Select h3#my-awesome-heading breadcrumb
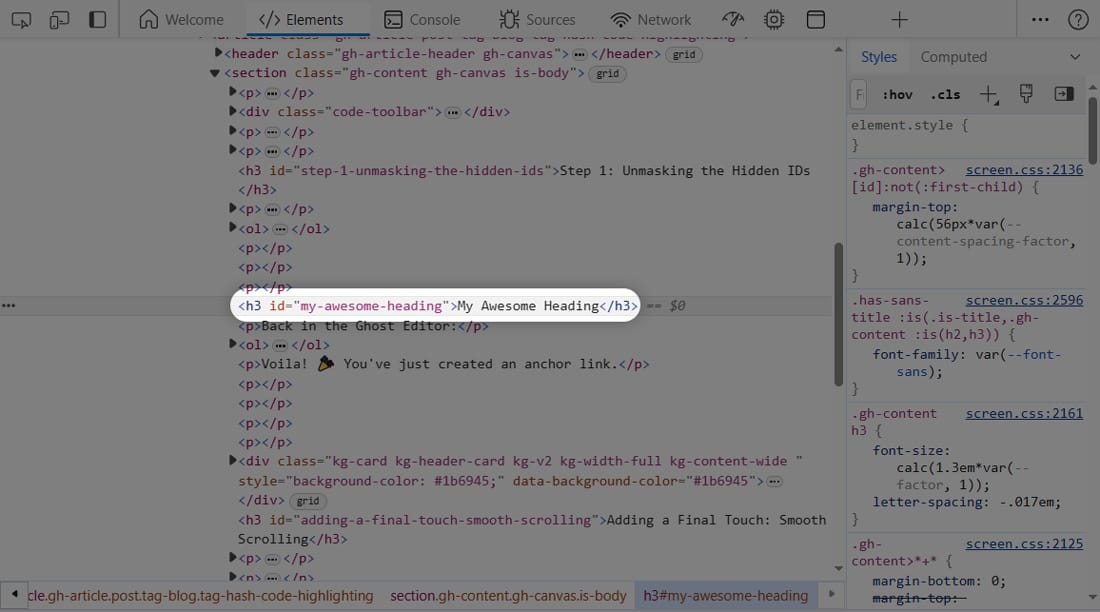Screen dimensions: 1100x612 pyautogui.click(x=725, y=596)
